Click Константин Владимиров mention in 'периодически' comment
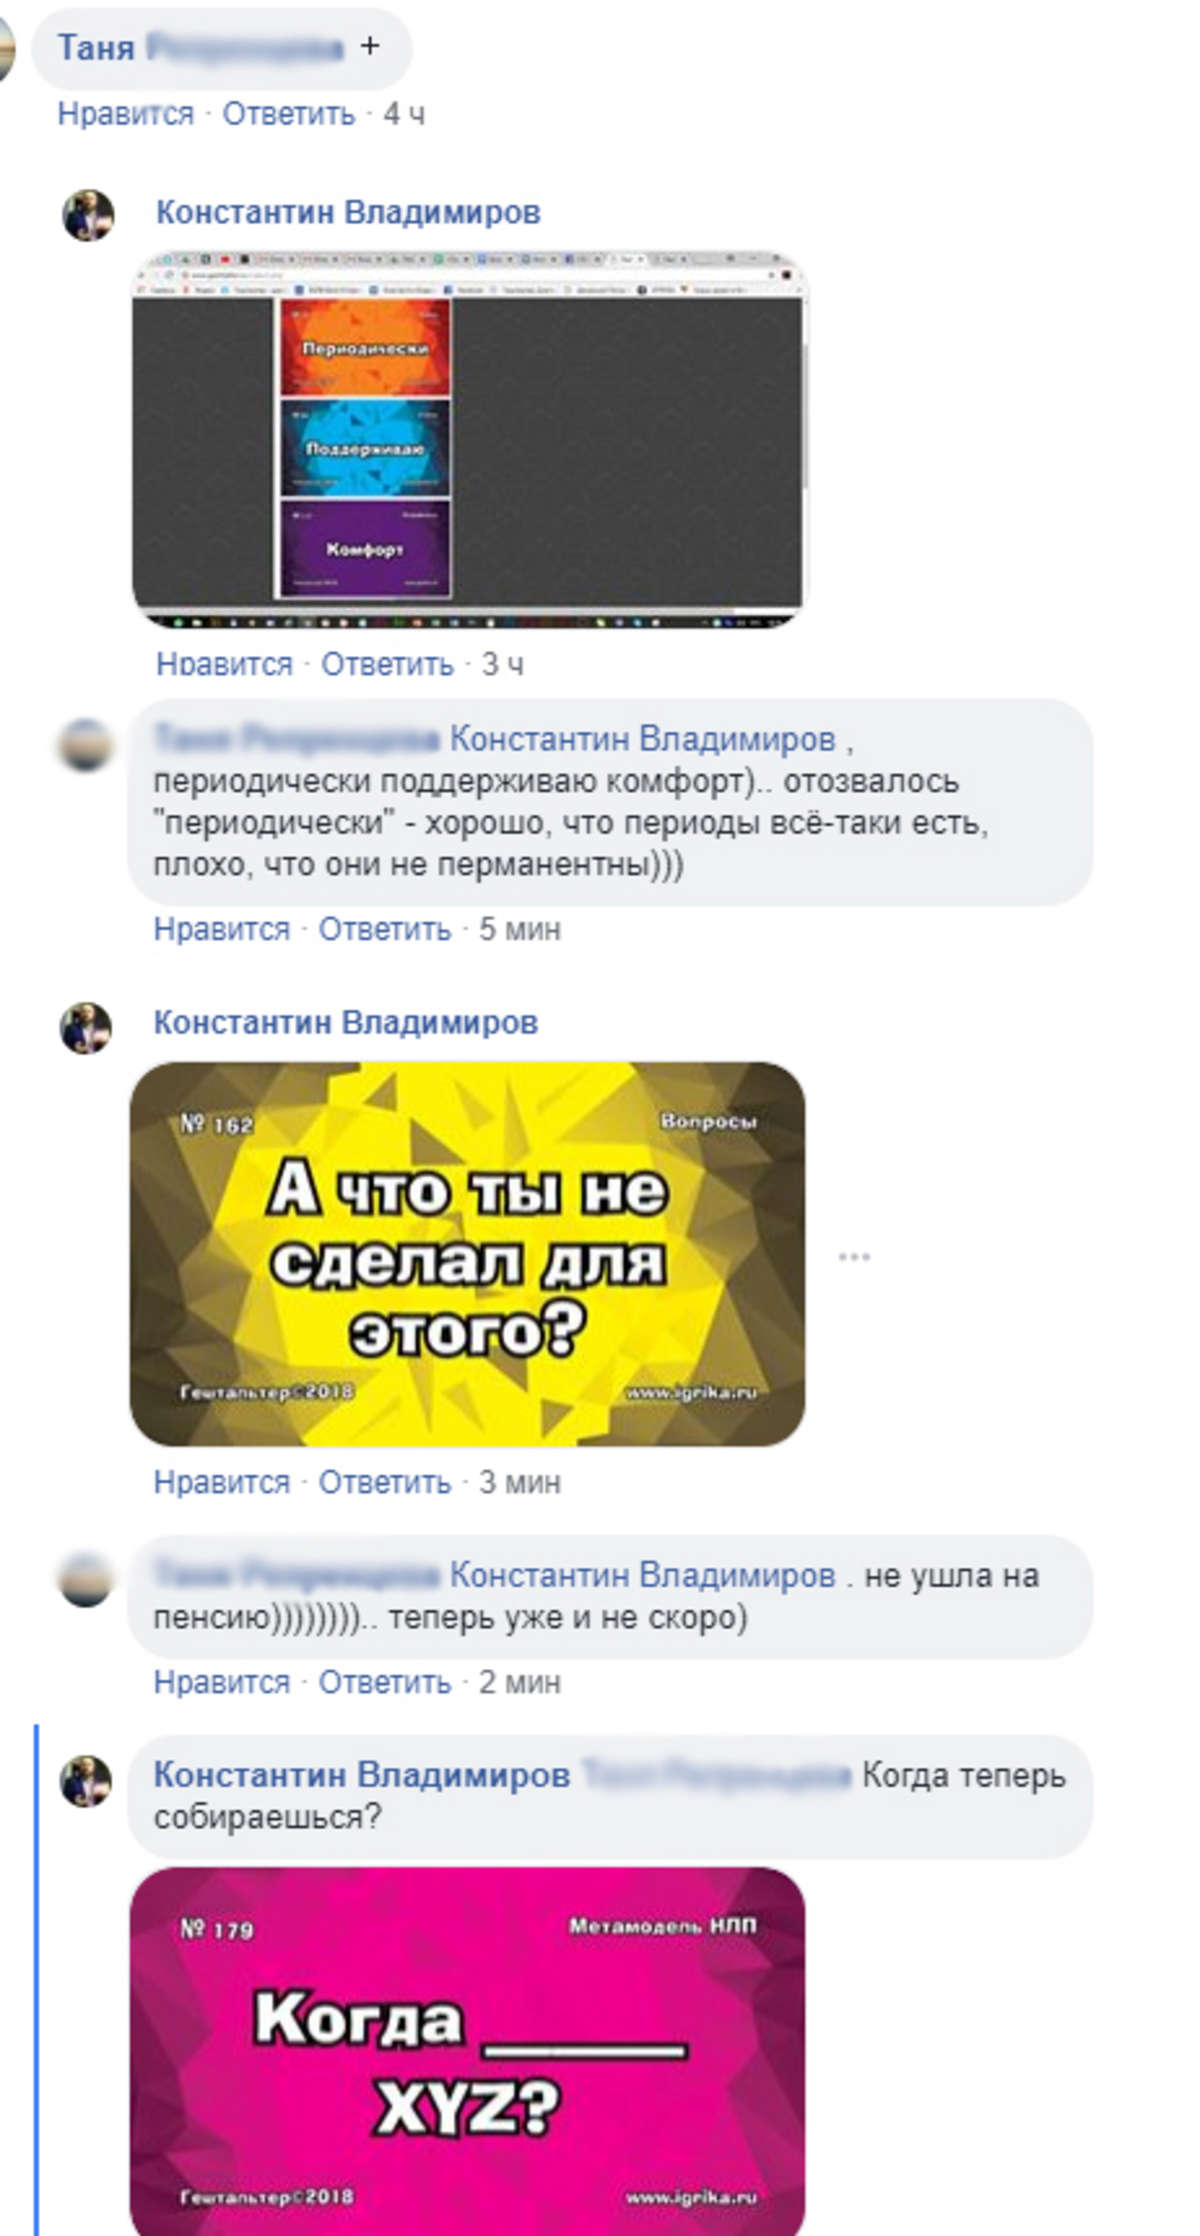1200x2236 pixels. tap(642, 739)
